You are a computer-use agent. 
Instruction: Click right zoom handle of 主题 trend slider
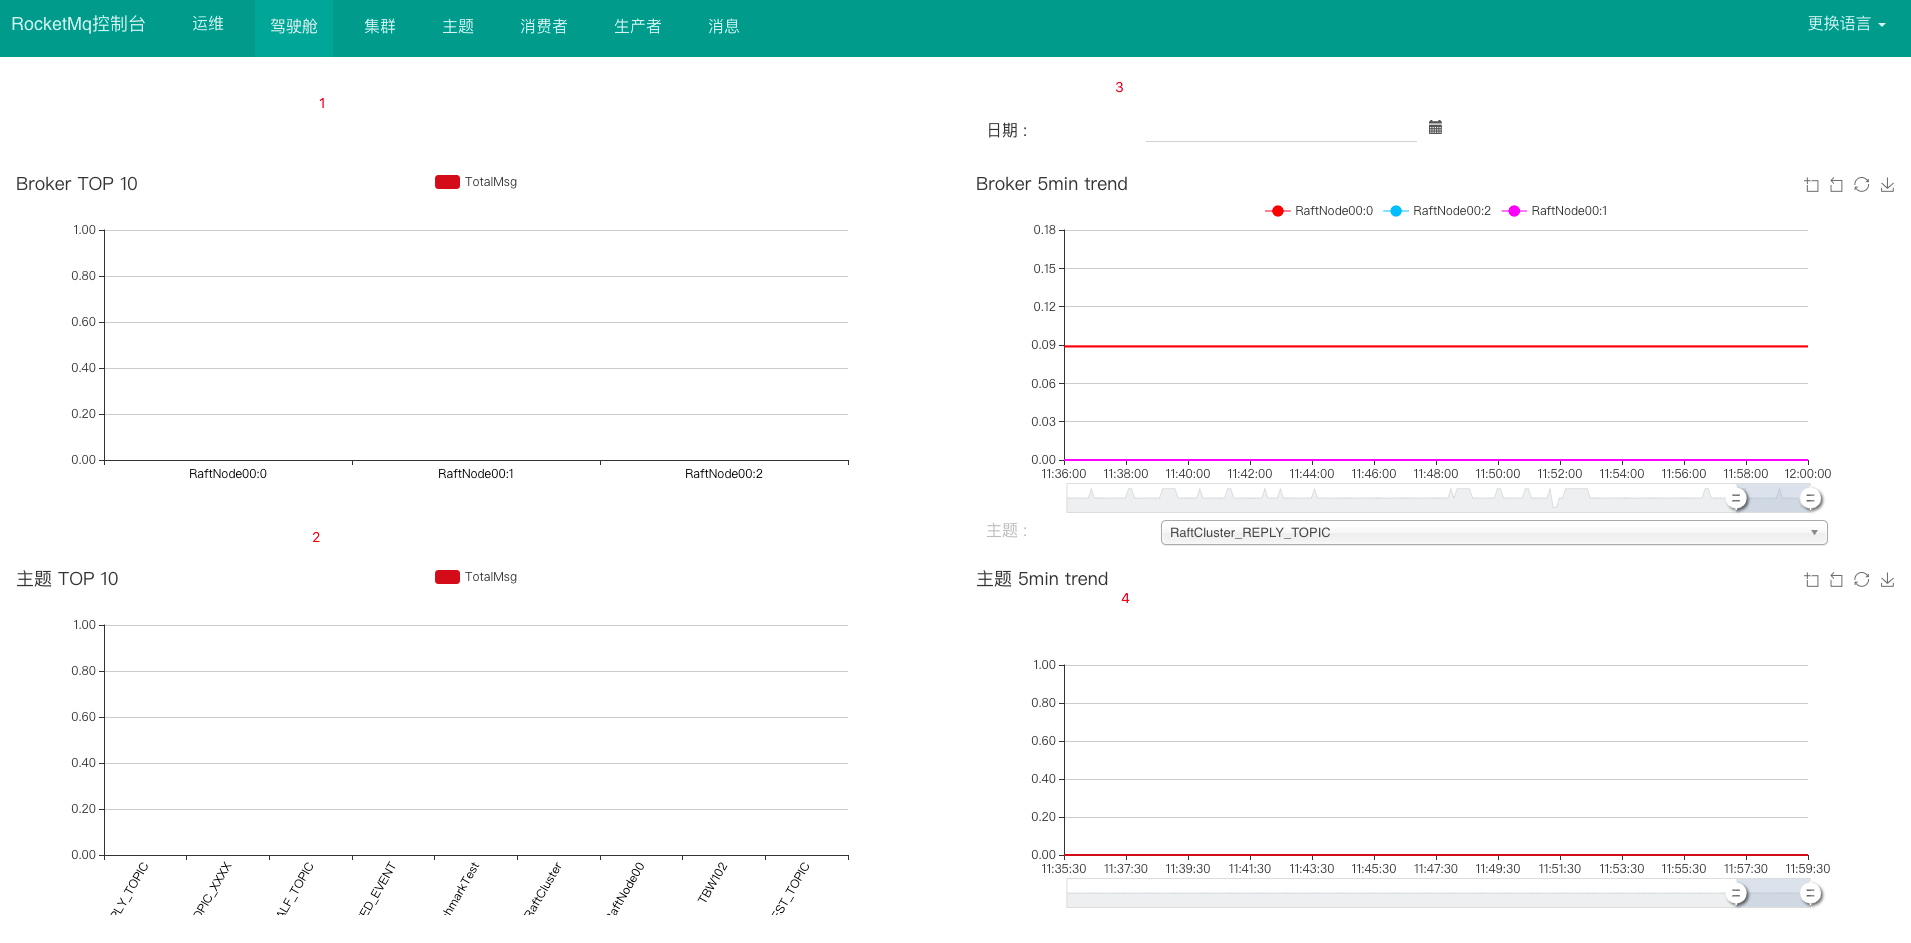coord(1810,893)
